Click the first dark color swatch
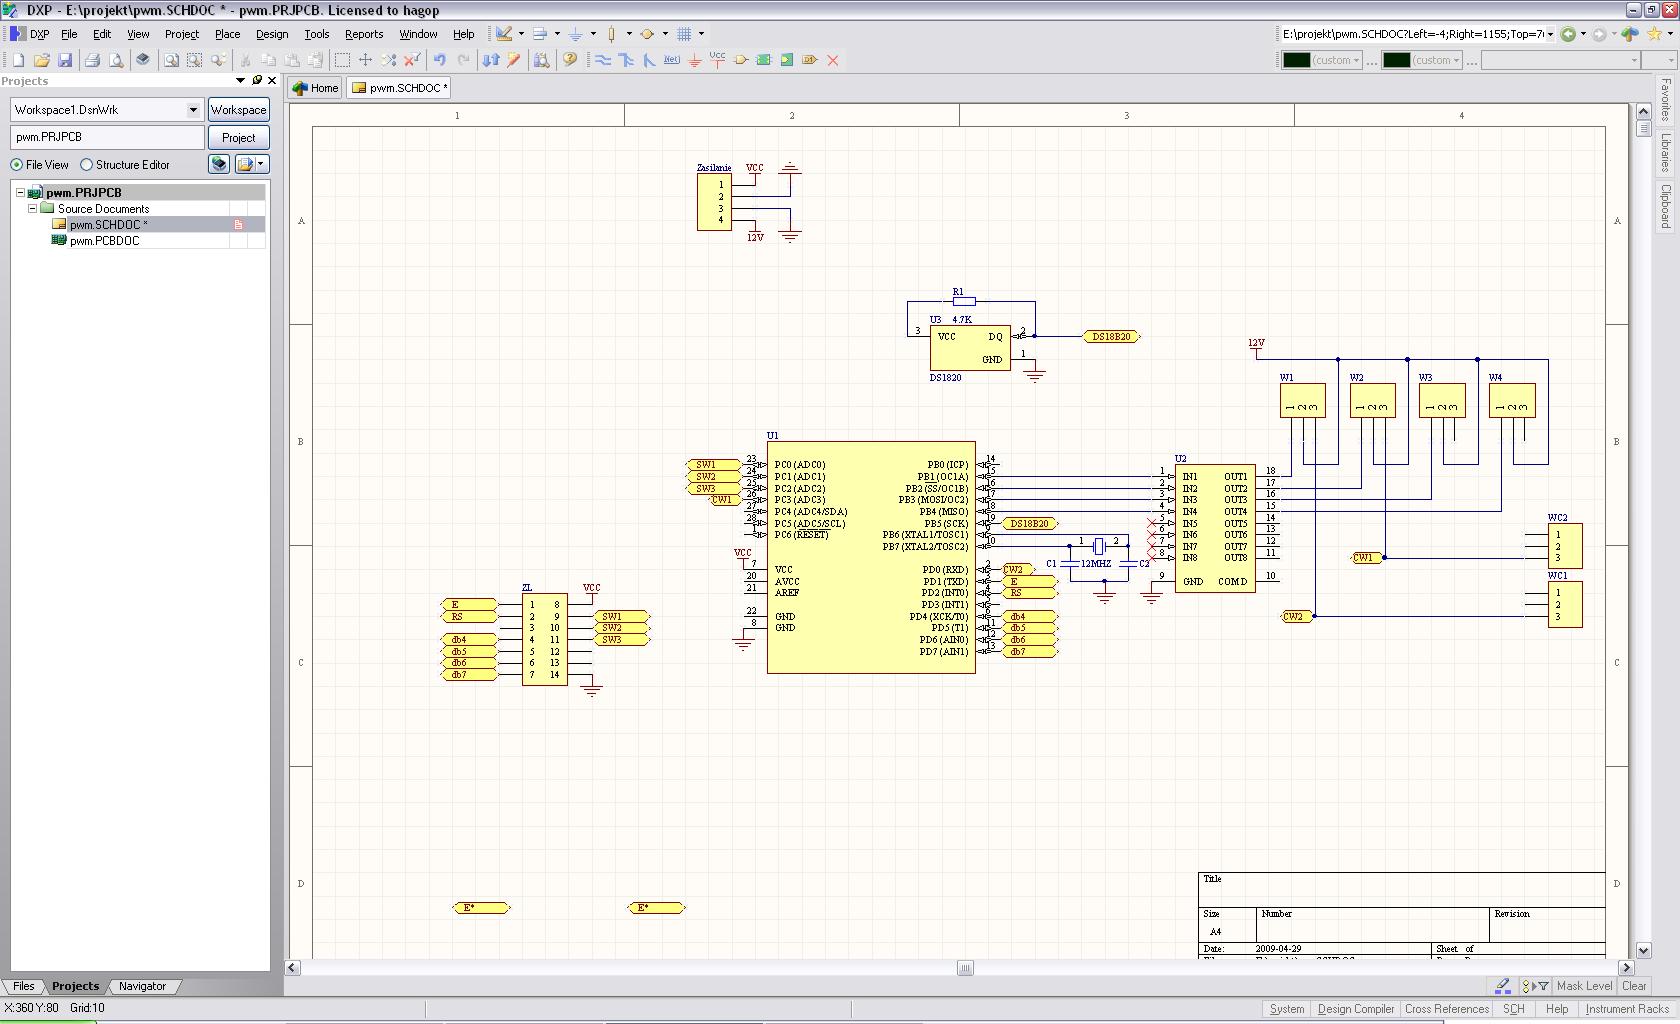This screenshot has width=1680, height=1024. pos(1297,60)
